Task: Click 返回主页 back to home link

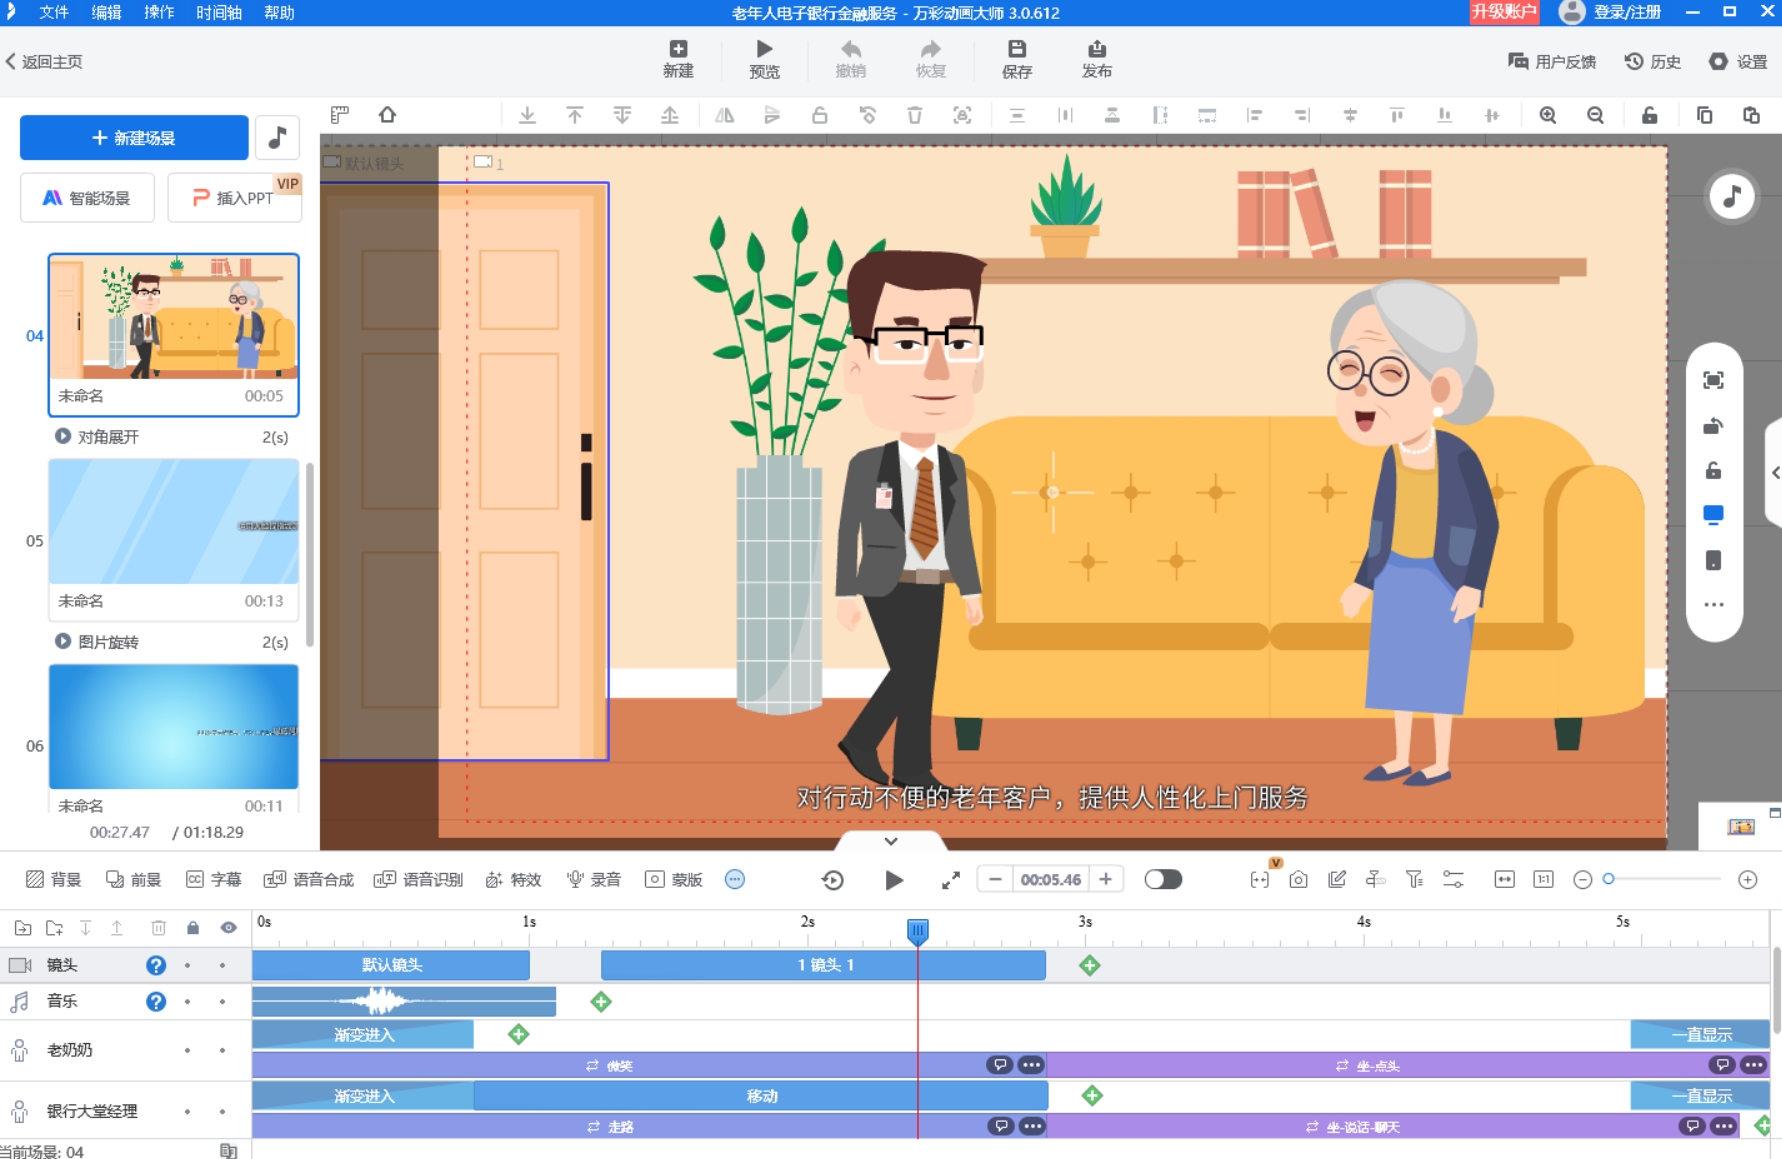Action: [x=44, y=62]
